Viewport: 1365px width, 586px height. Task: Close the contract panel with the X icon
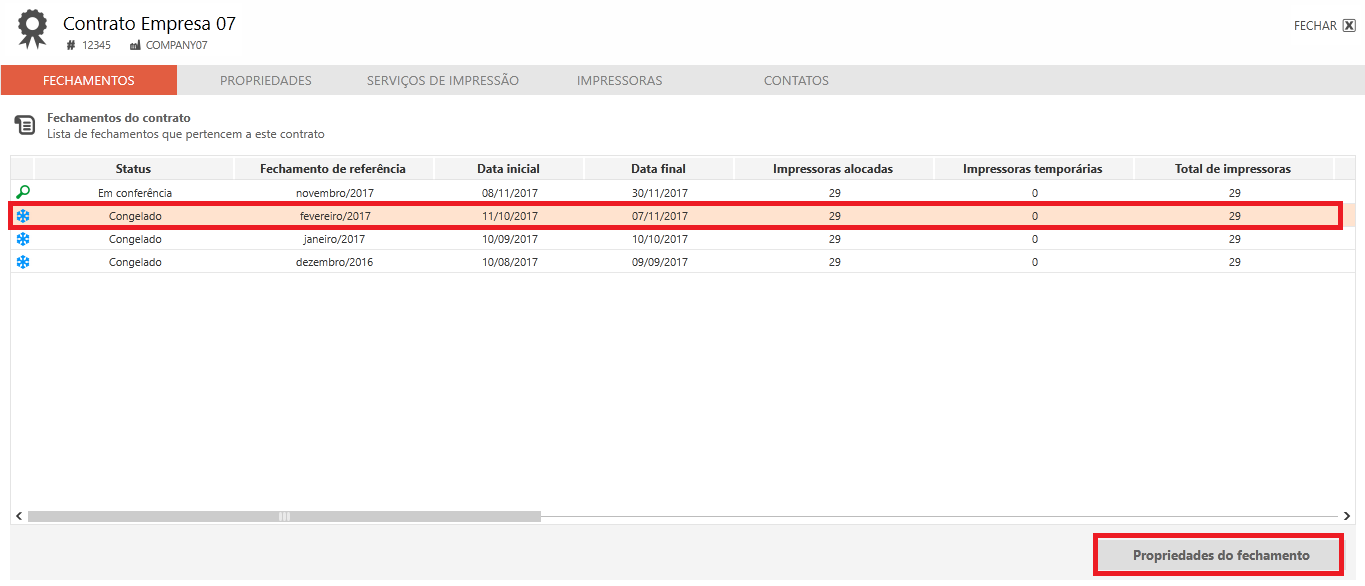(x=1349, y=26)
